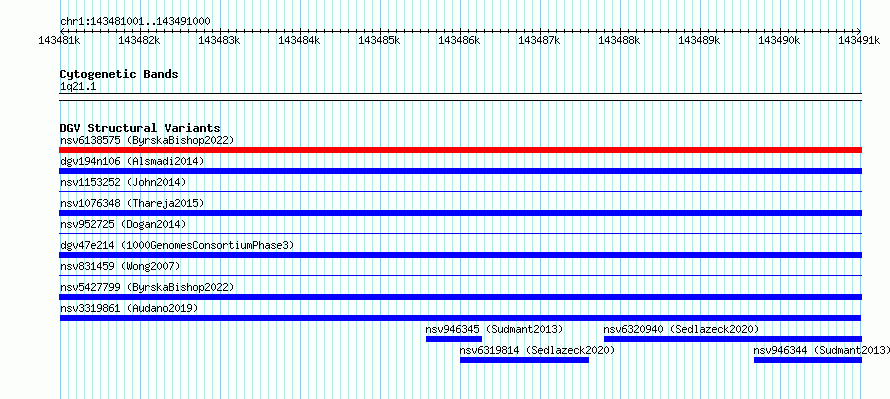Click thin nsv952725 variant line
Image resolution: width=890 pixels, height=399 pixels.
pos(460,234)
